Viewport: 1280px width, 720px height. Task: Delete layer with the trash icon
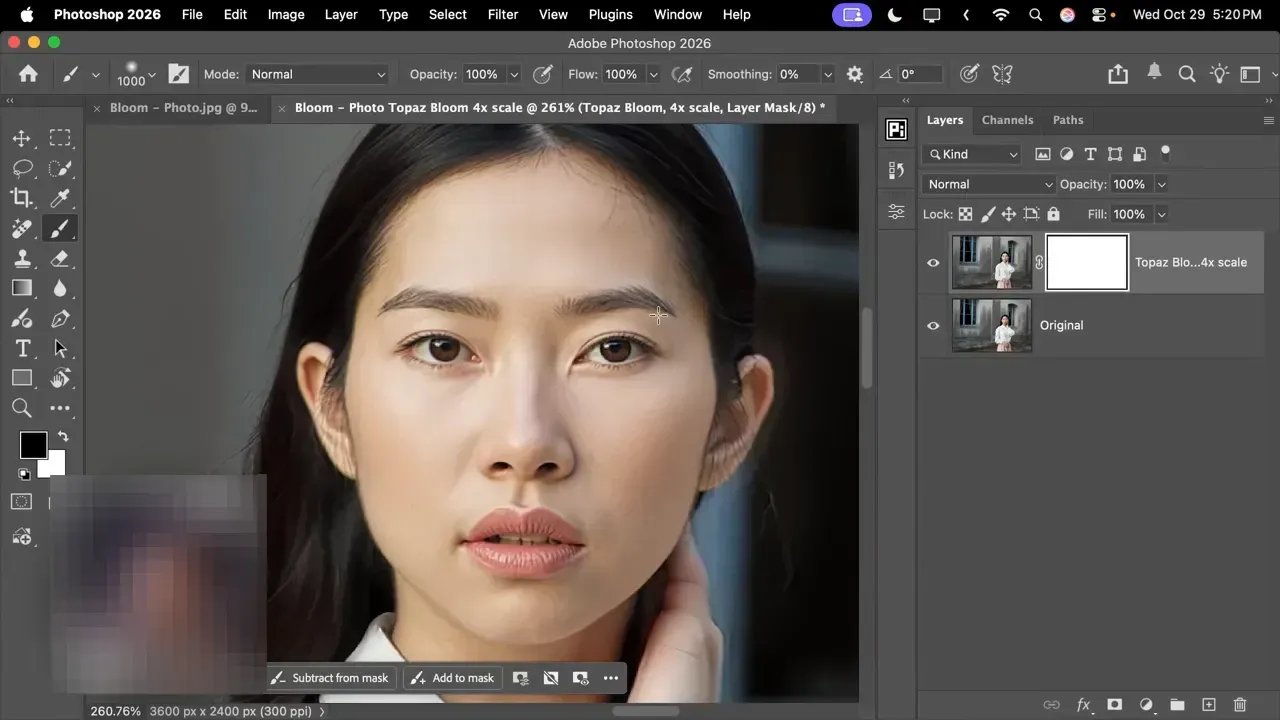click(x=1242, y=704)
